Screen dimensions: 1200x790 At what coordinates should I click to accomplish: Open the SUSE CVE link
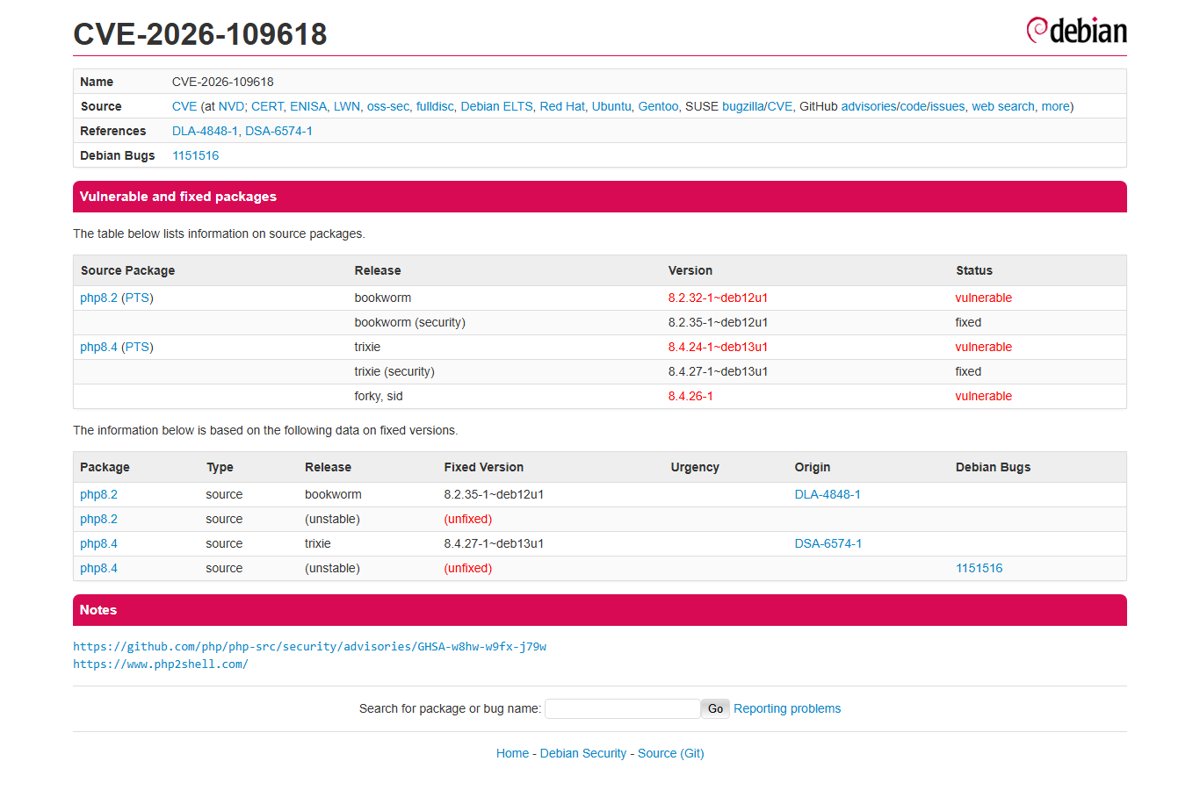tap(780, 106)
